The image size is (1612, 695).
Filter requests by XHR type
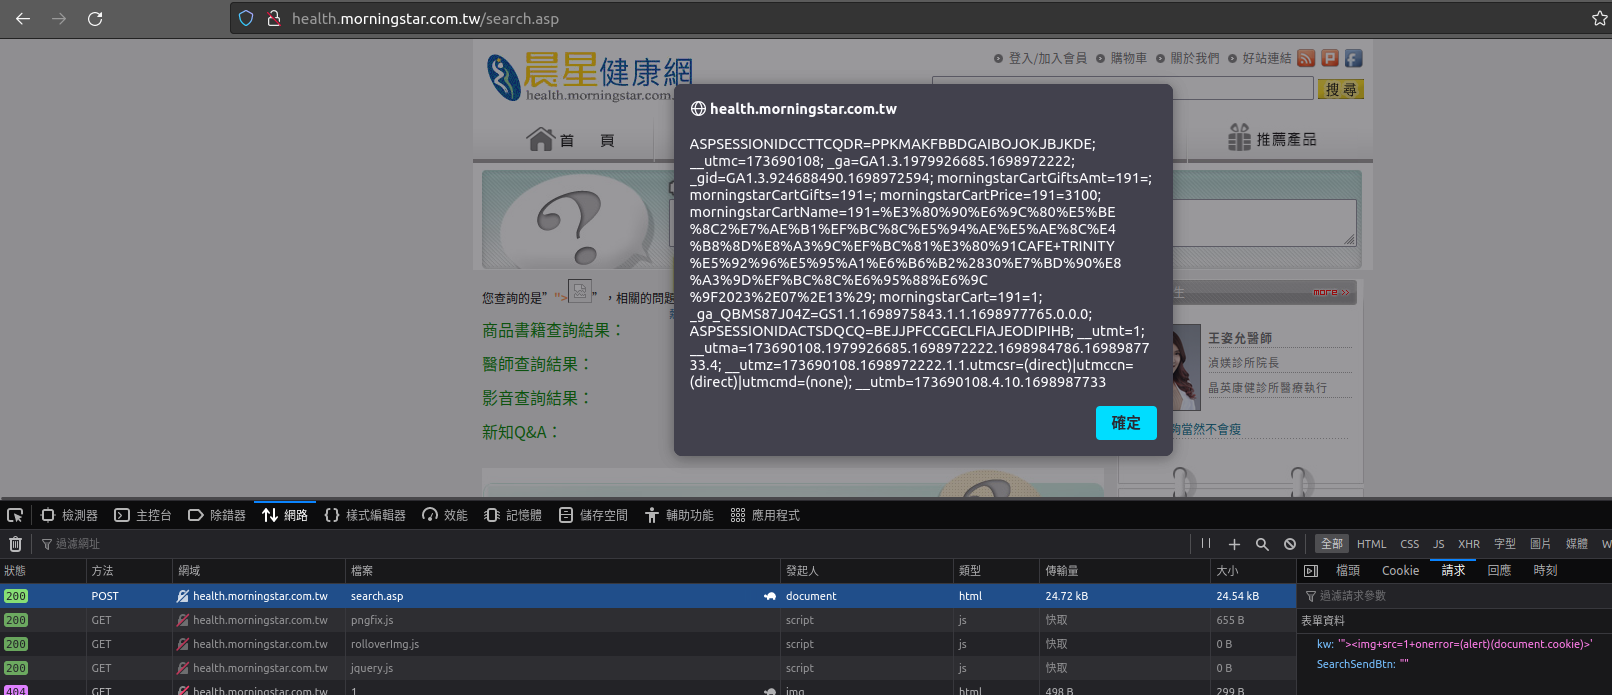(1468, 544)
